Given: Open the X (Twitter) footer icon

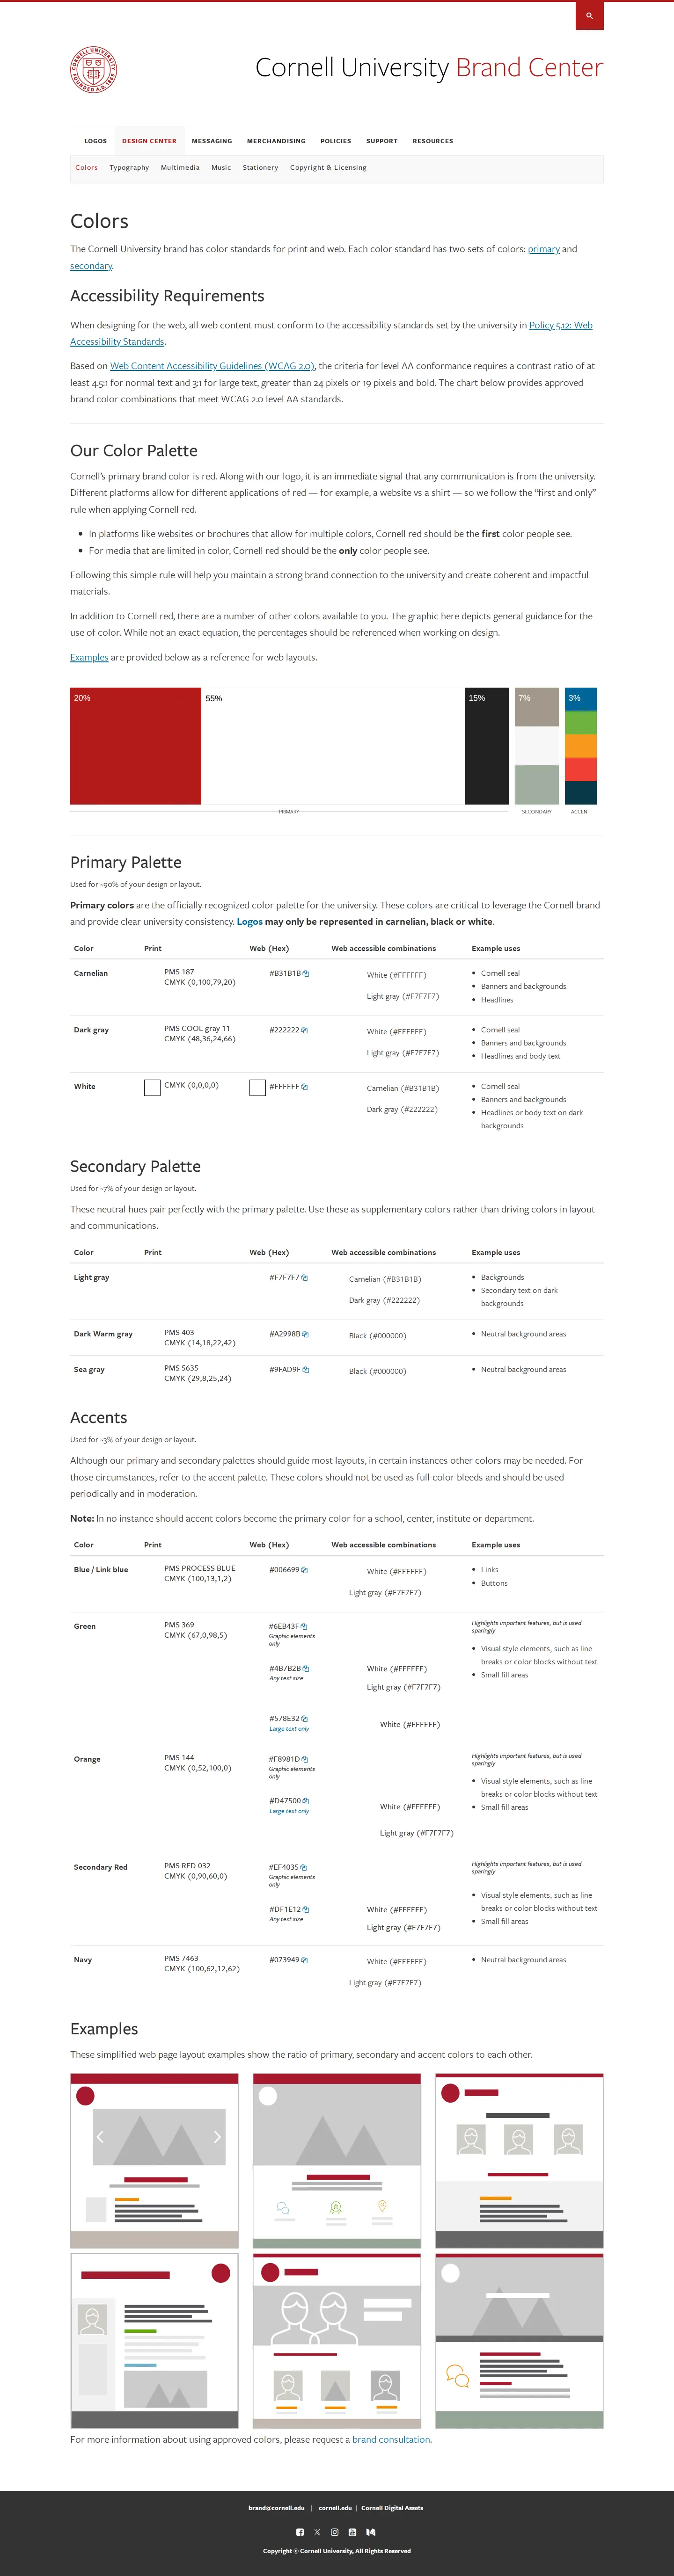Looking at the screenshot, I should coord(317,2532).
